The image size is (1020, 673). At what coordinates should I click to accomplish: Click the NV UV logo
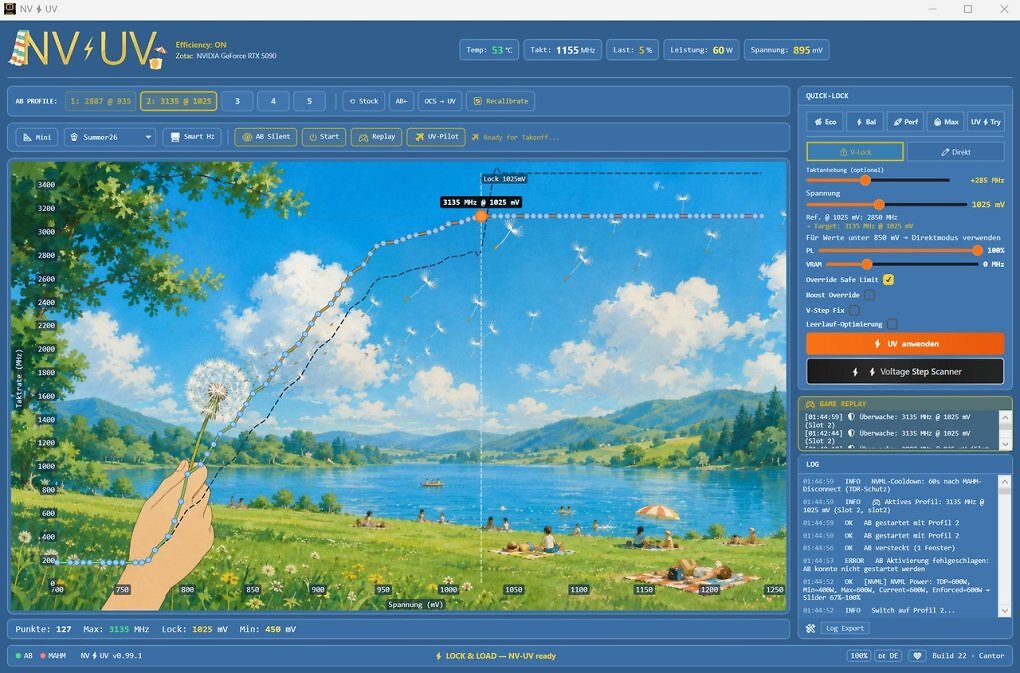tap(87, 49)
